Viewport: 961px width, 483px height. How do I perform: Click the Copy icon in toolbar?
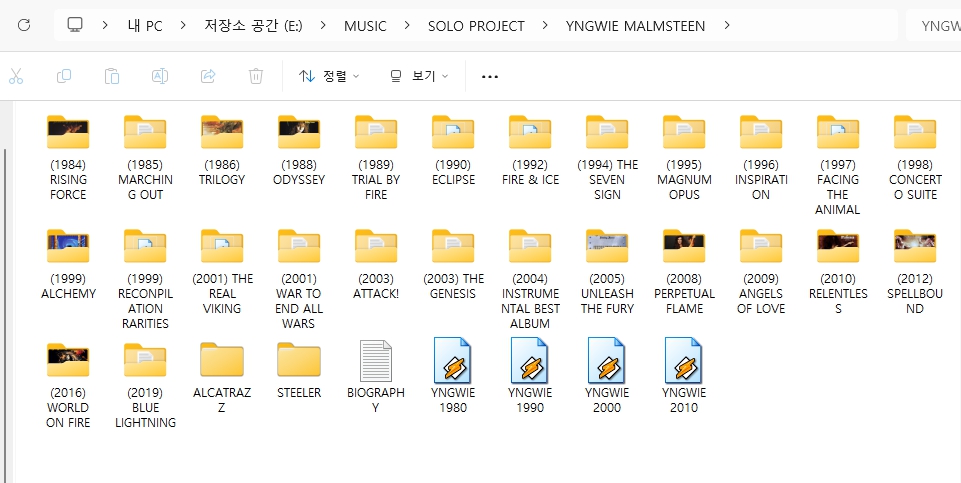64,76
